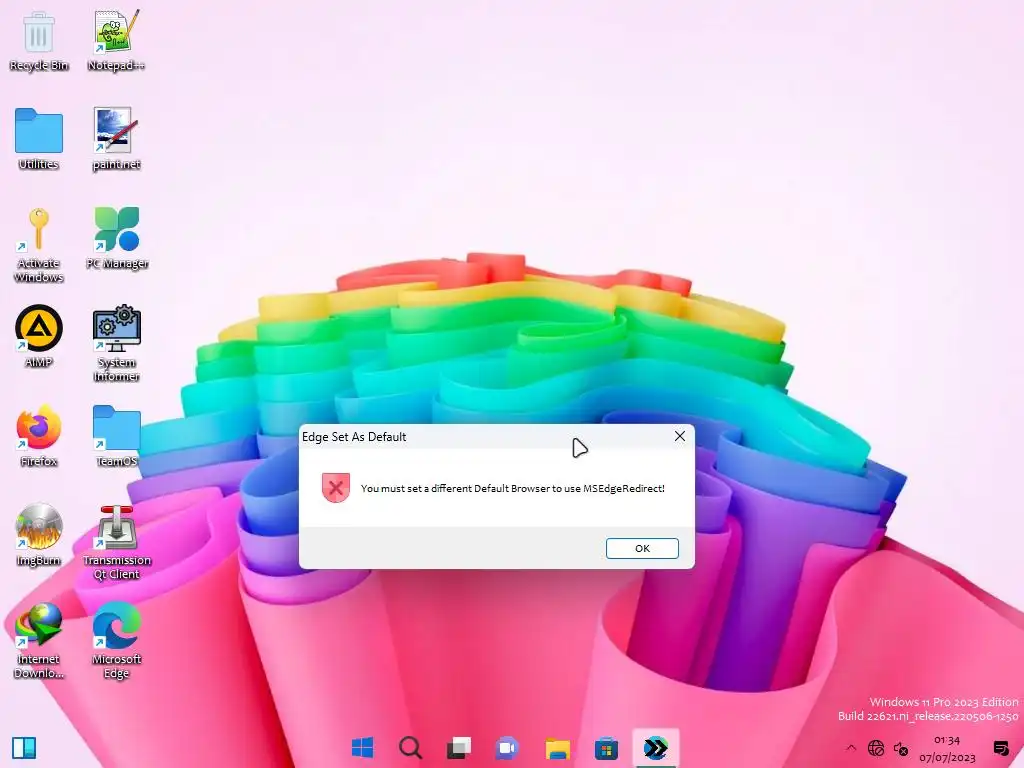Select the Firefox desktop shortcut

click(x=39, y=436)
